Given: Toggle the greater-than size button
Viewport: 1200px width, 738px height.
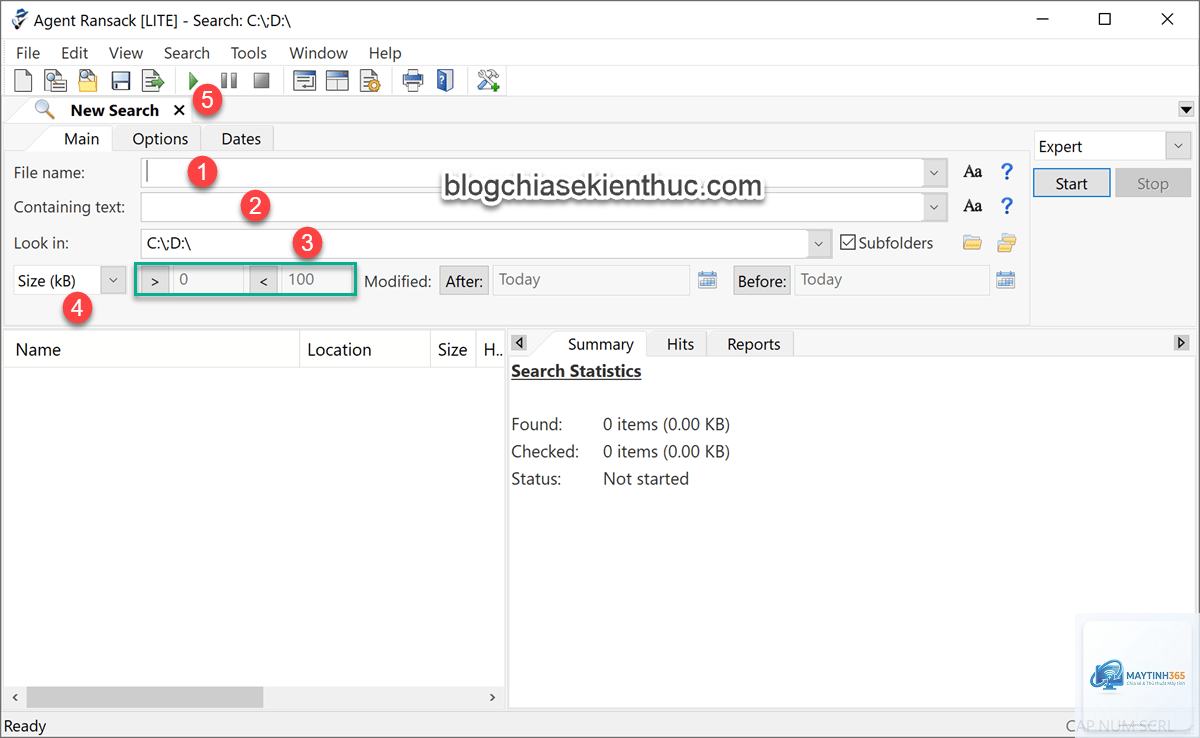Looking at the screenshot, I should point(154,281).
